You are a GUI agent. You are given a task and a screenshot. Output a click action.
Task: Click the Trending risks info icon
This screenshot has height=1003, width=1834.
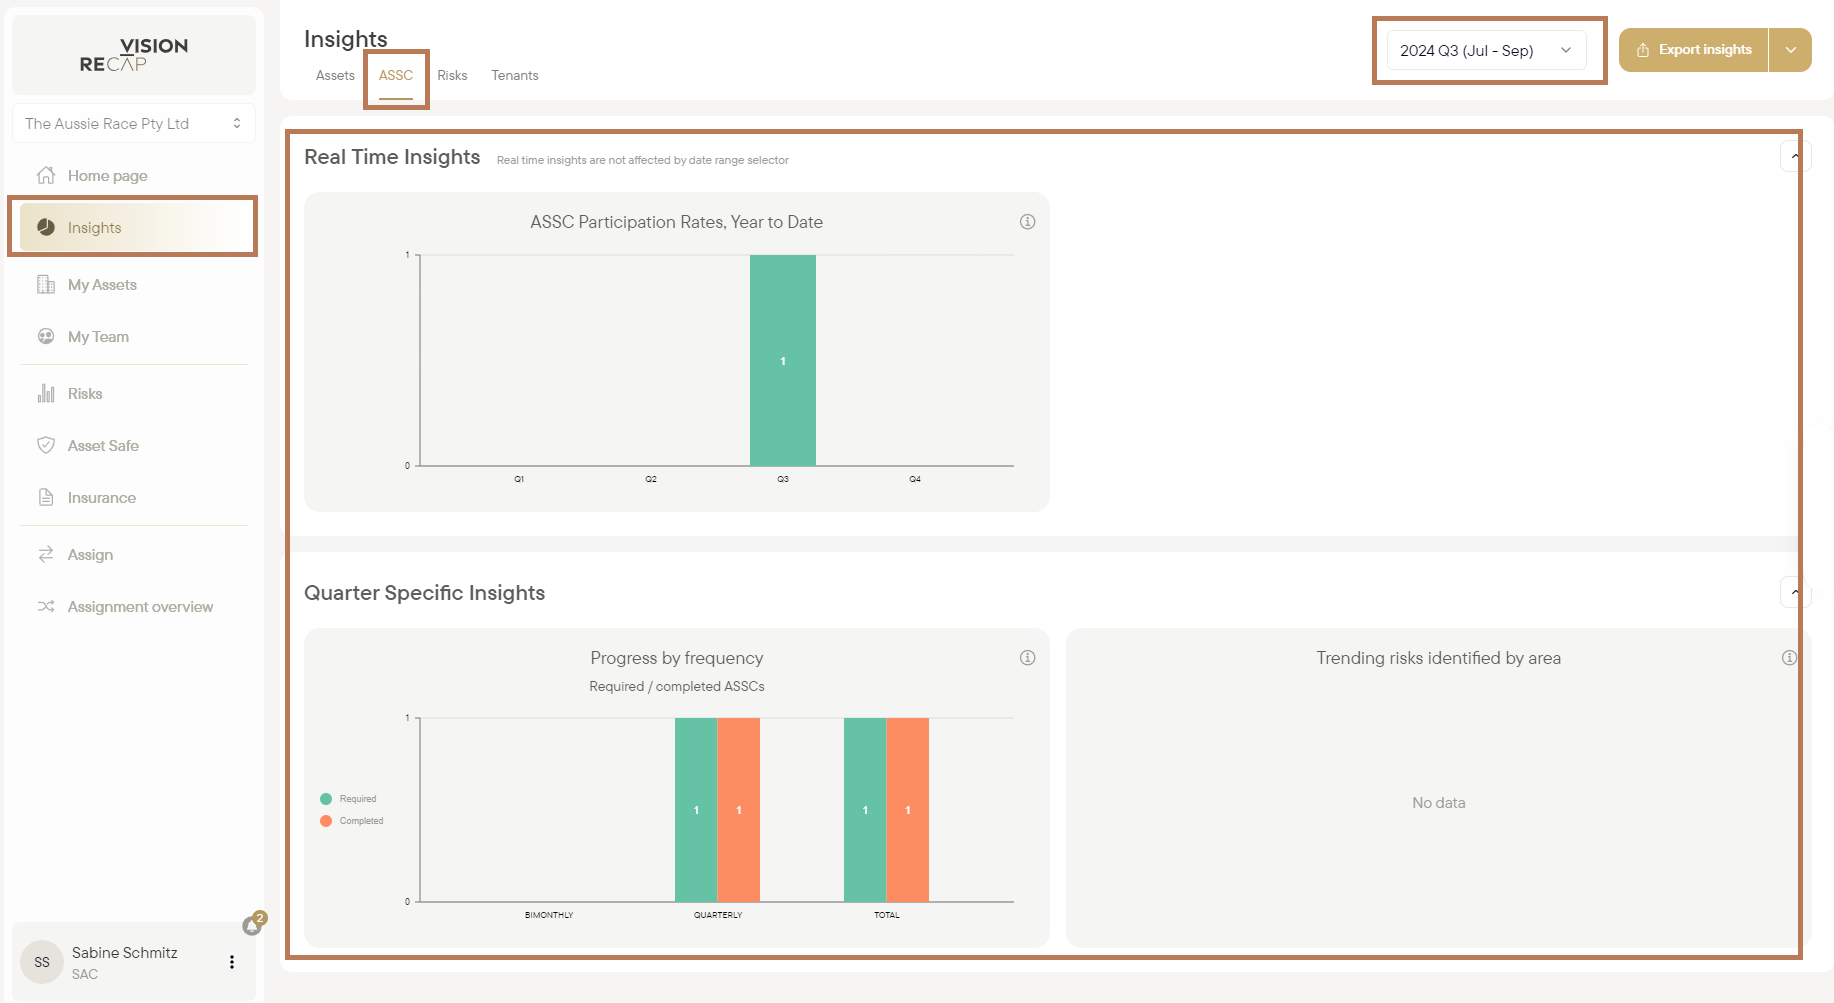click(x=1789, y=658)
